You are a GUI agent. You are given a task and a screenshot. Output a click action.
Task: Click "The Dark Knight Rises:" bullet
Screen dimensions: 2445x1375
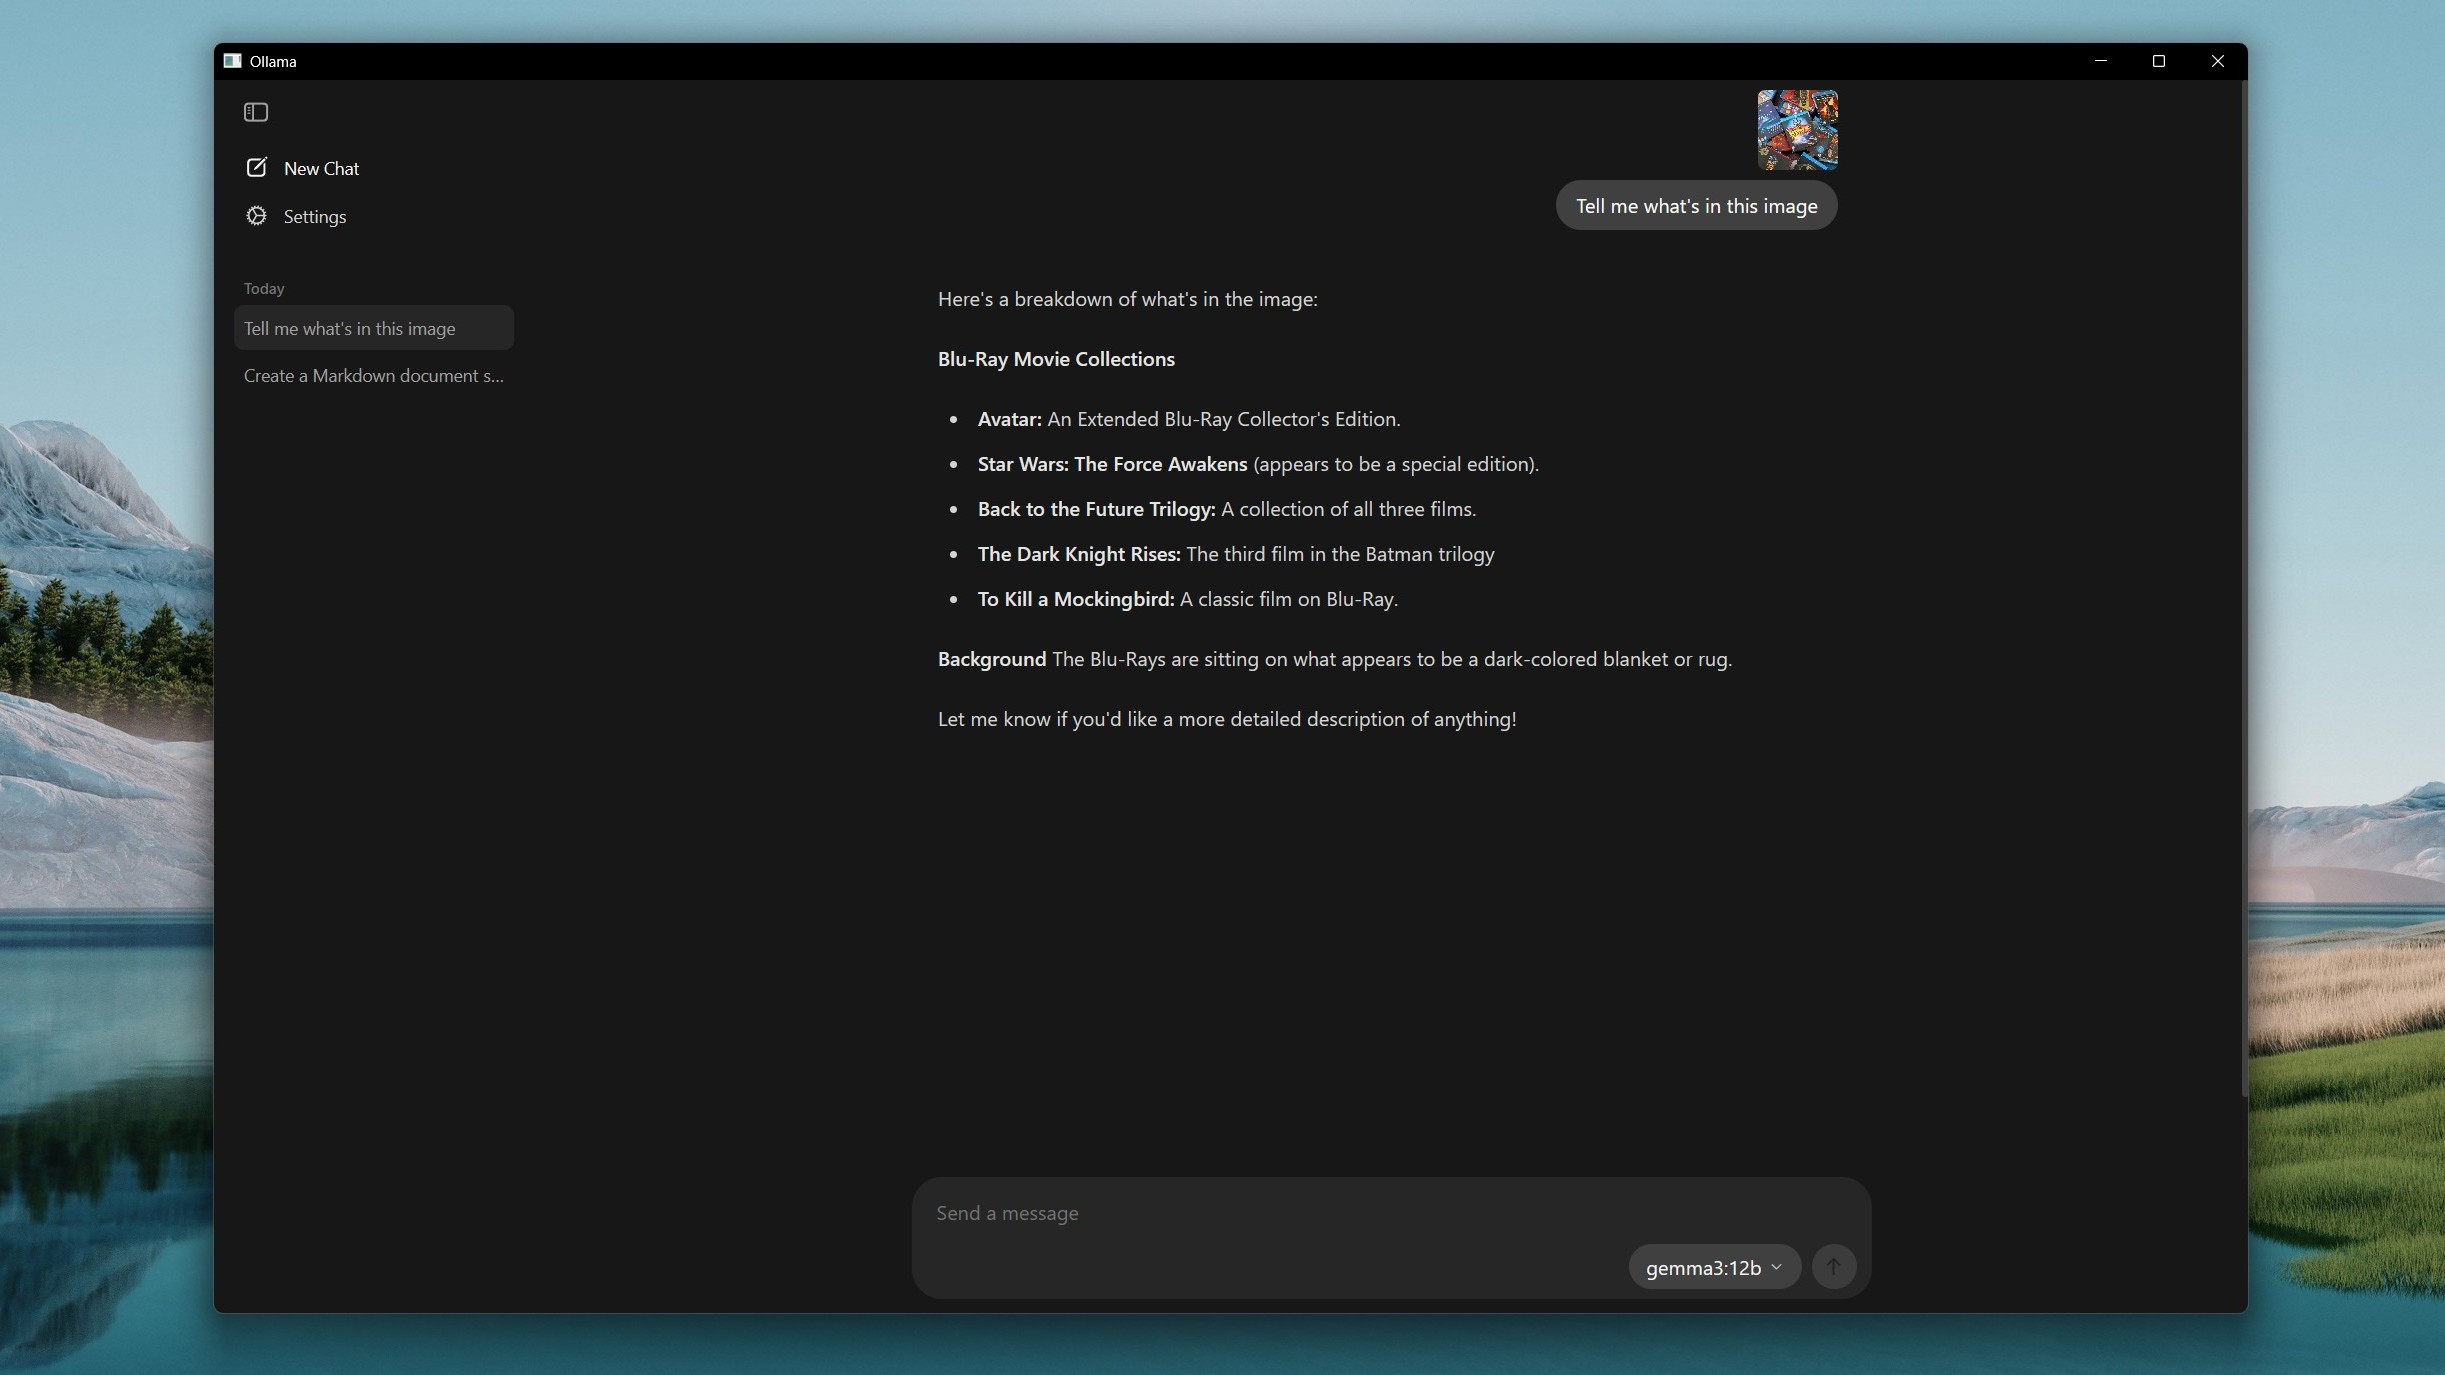[x=1236, y=554]
